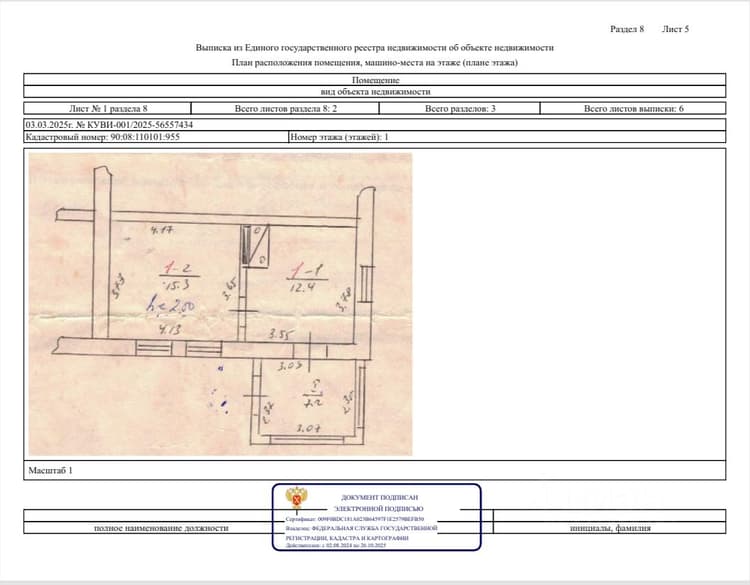Select the Кадастровый номер 90:08:110101:955 cell
The height and width of the screenshot is (585, 750).
point(156,137)
